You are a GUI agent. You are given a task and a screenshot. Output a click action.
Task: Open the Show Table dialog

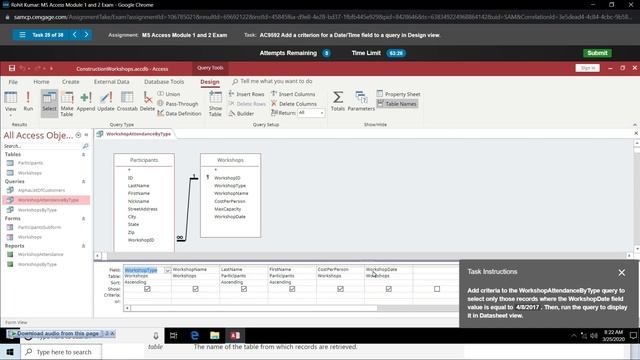pos(215,104)
